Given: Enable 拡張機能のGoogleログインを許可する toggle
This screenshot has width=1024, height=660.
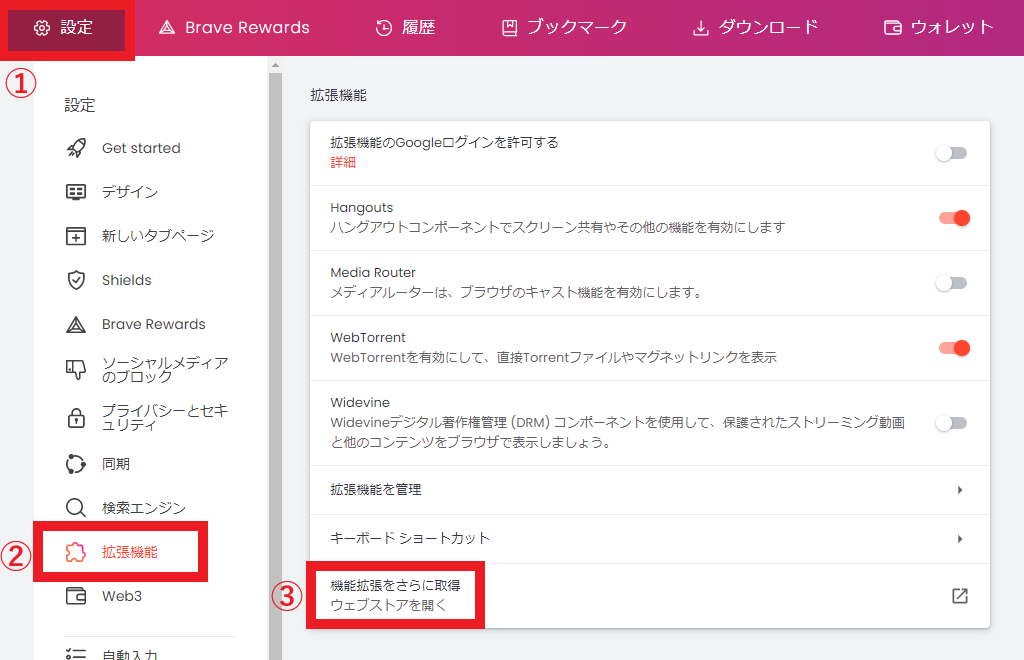Looking at the screenshot, I should pyautogui.click(x=952, y=153).
